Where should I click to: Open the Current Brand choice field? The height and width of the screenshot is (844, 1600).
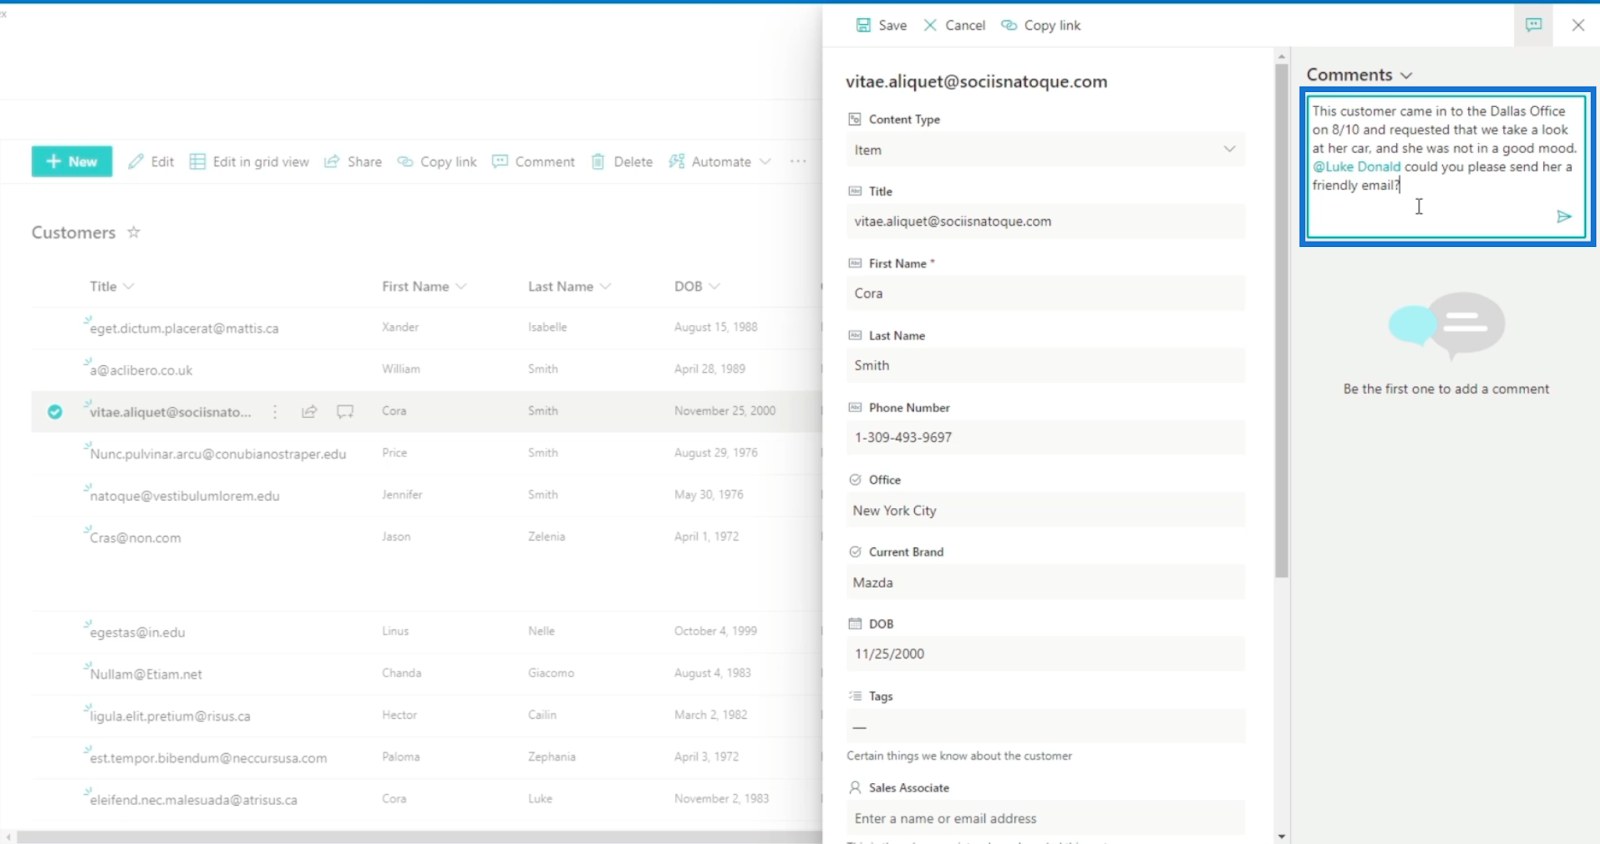[x=1045, y=582]
